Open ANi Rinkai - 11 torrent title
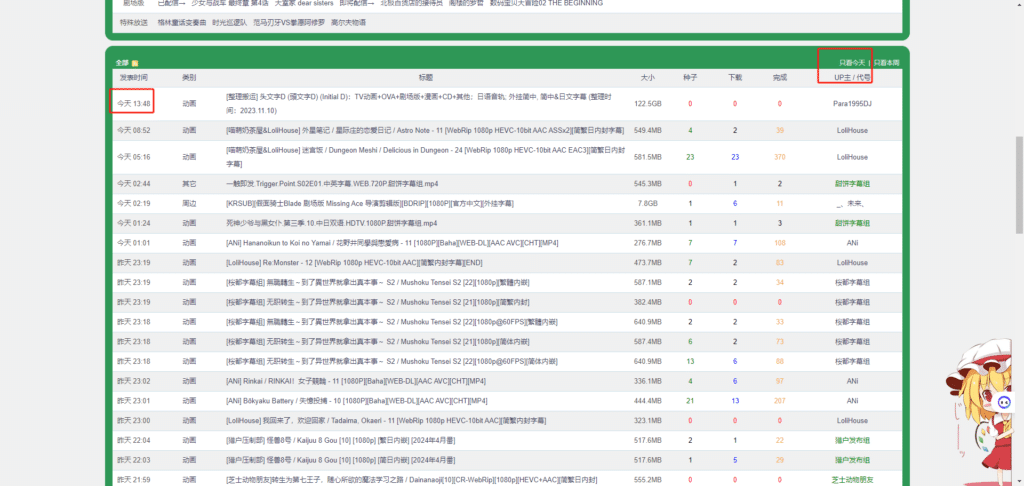Image resolution: width=1024 pixels, height=486 pixels. click(x=357, y=381)
